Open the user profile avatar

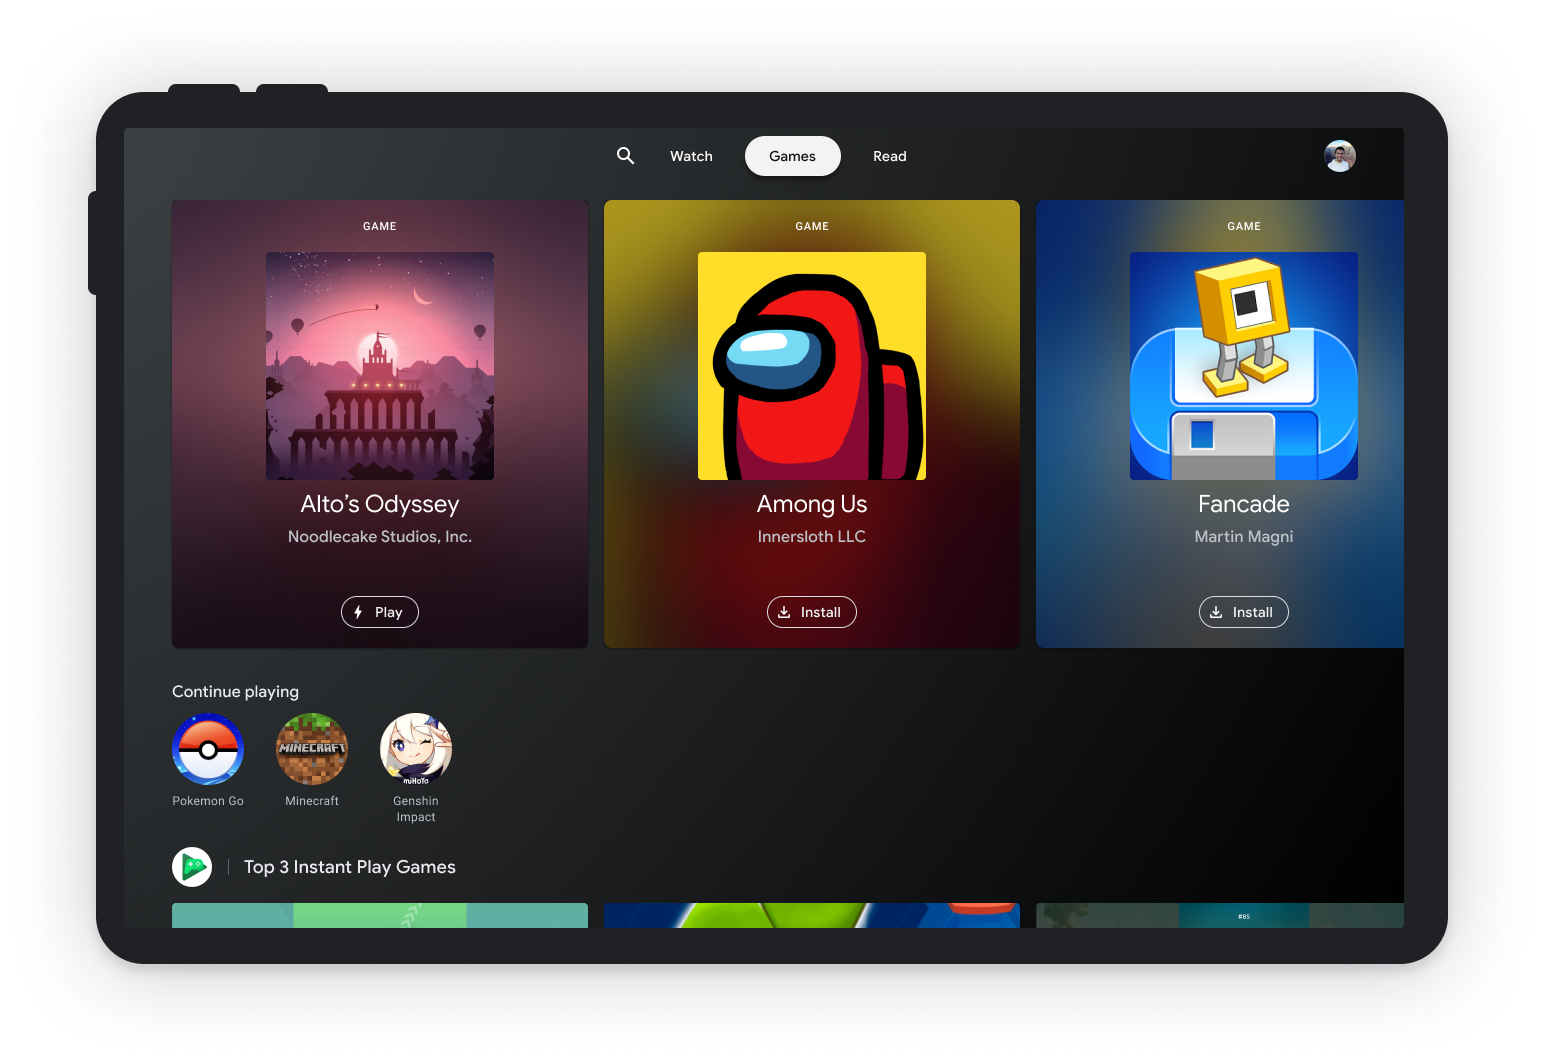(1339, 156)
